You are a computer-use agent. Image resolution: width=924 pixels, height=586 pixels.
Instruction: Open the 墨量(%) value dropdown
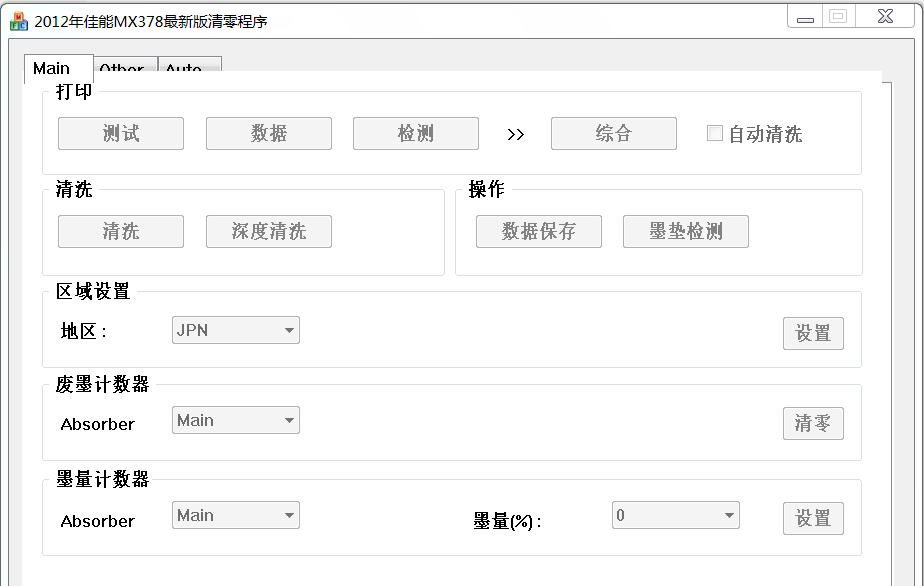676,515
